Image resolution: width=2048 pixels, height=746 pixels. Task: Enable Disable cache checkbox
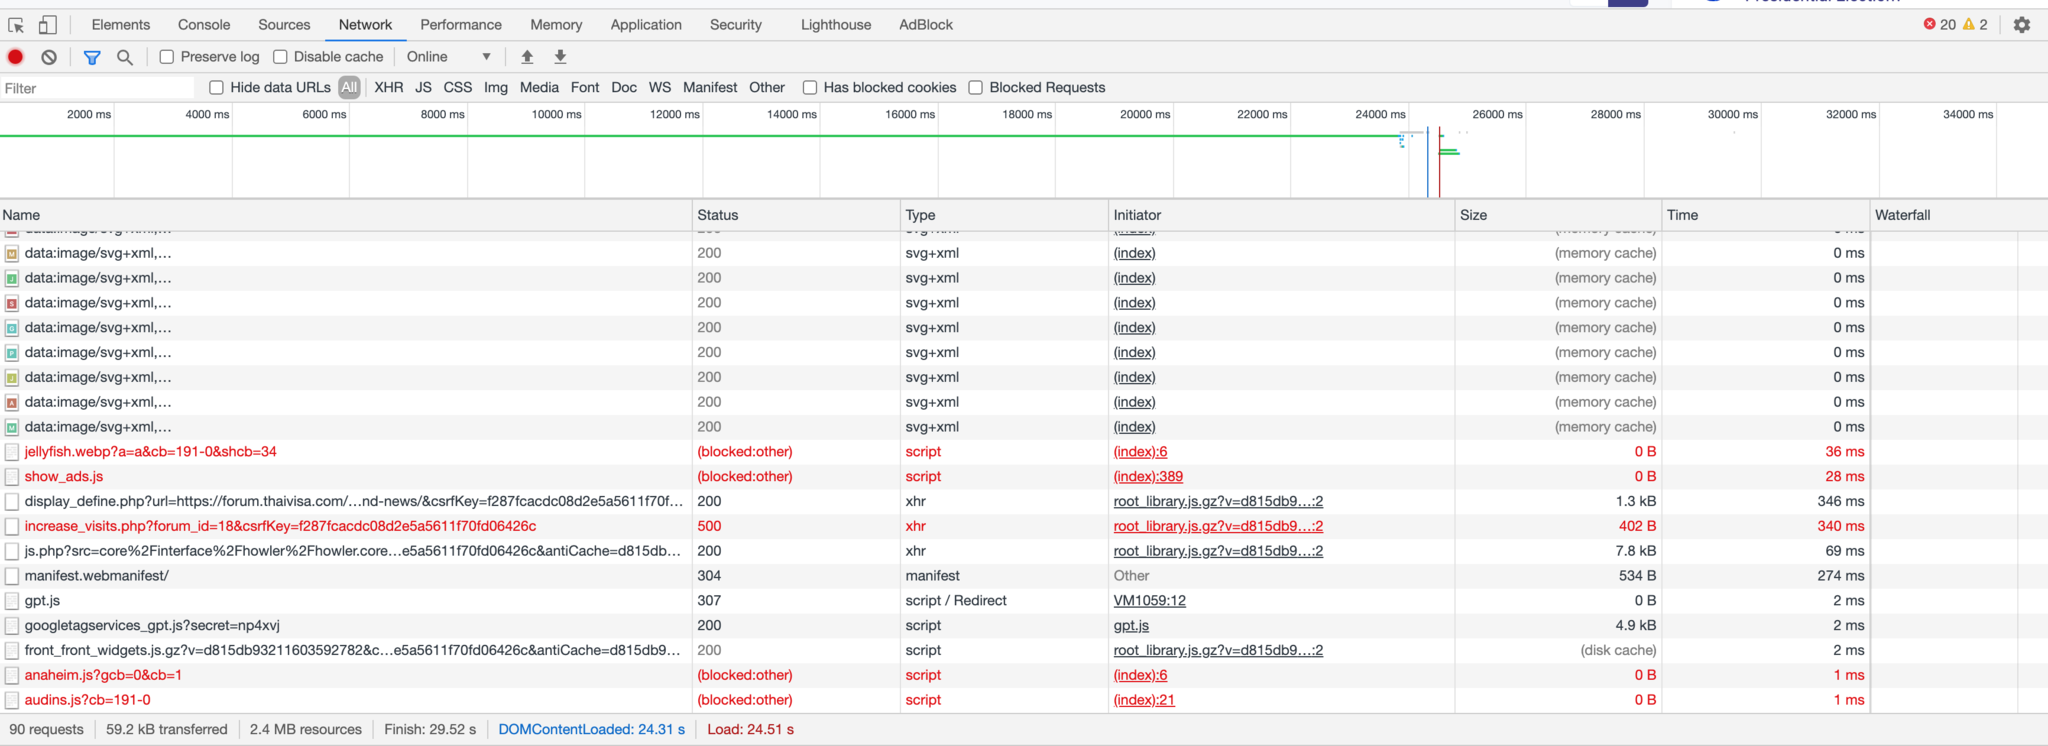coord(280,57)
